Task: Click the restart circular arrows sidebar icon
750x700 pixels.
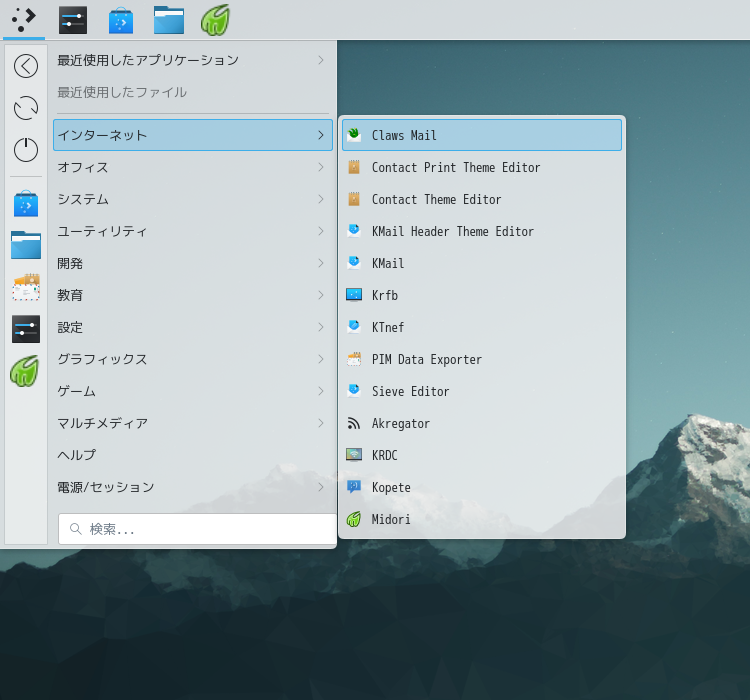Action: tap(26, 108)
